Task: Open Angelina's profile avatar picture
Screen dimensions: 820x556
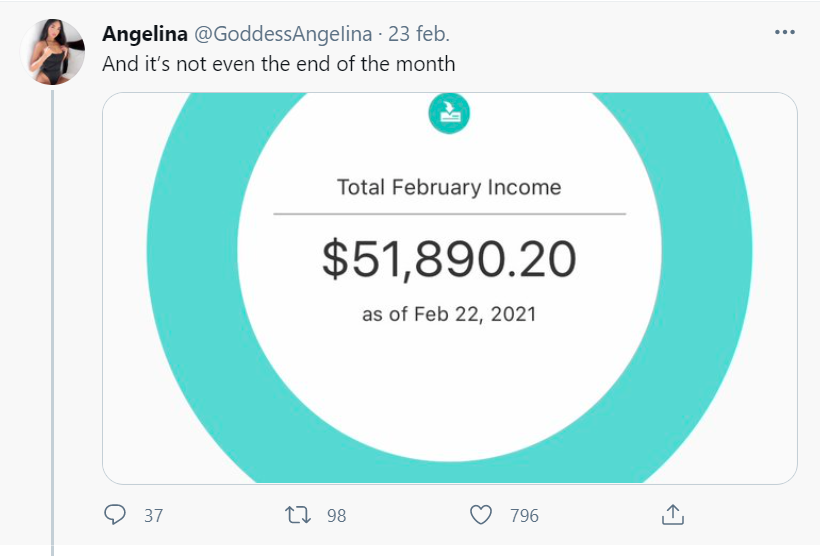Action: [x=53, y=52]
